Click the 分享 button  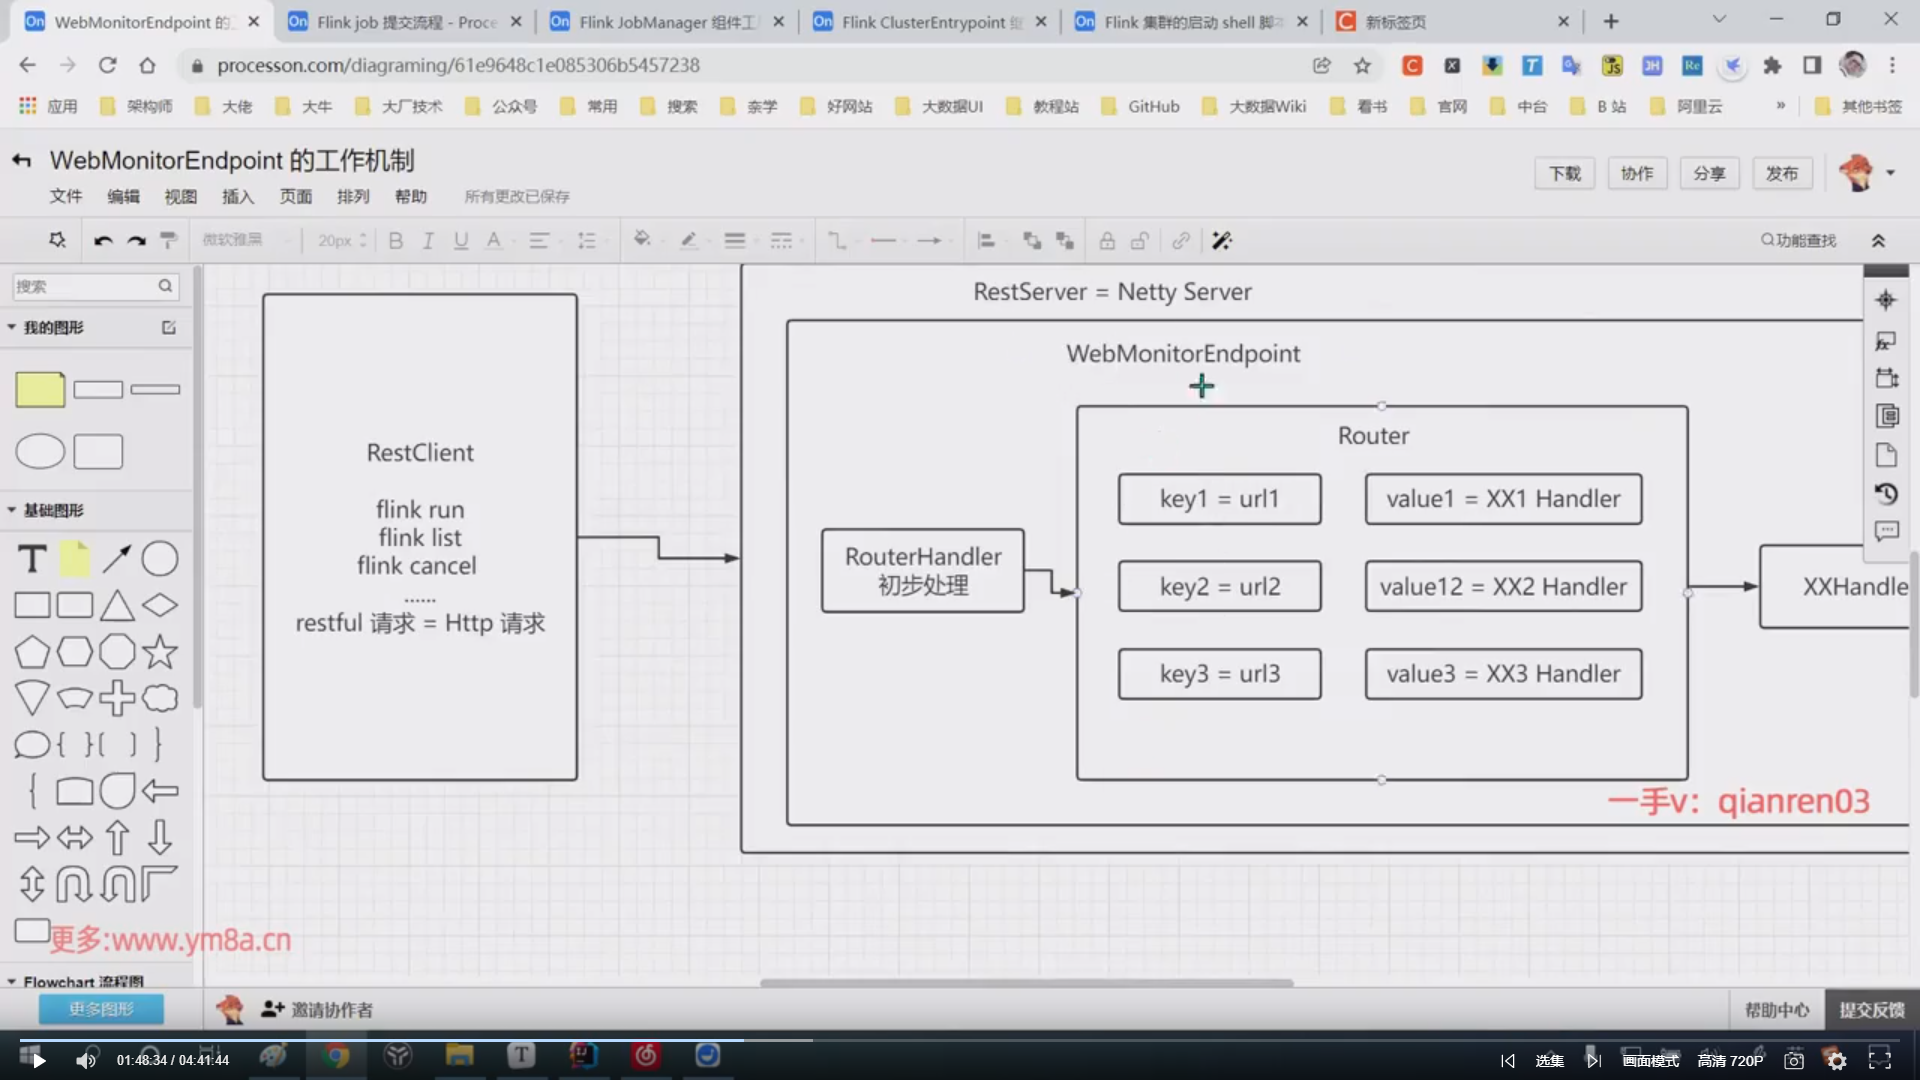(x=1709, y=173)
